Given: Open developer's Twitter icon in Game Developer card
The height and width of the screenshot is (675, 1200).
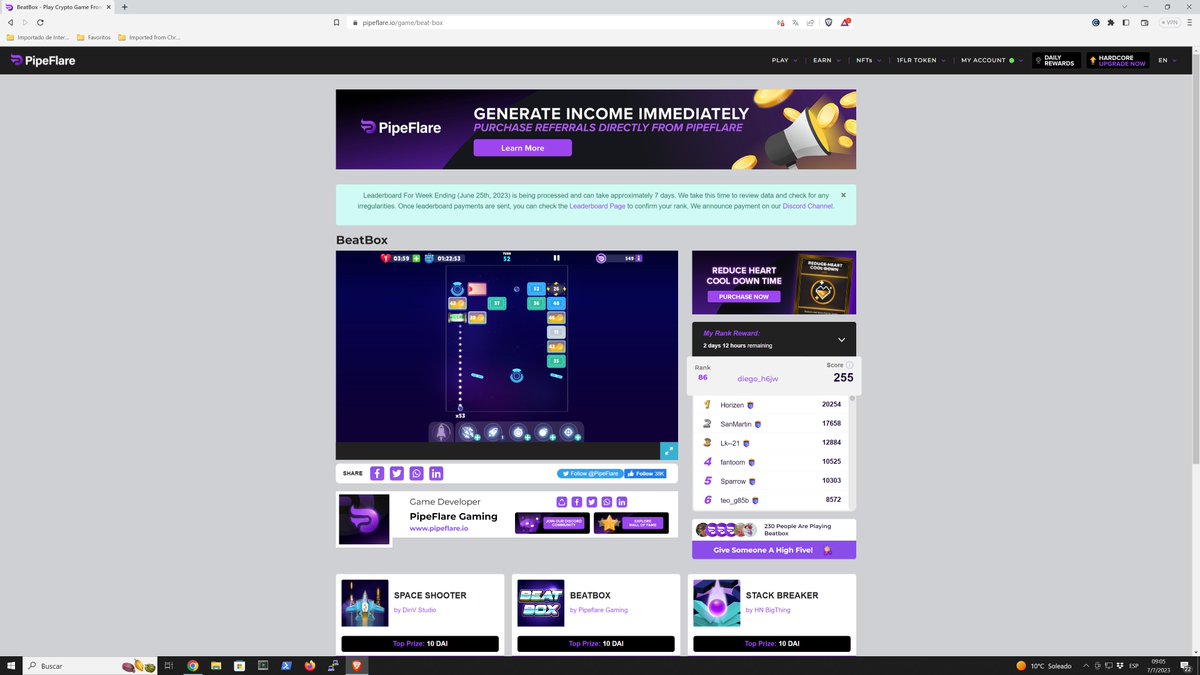Looking at the screenshot, I should [591, 502].
